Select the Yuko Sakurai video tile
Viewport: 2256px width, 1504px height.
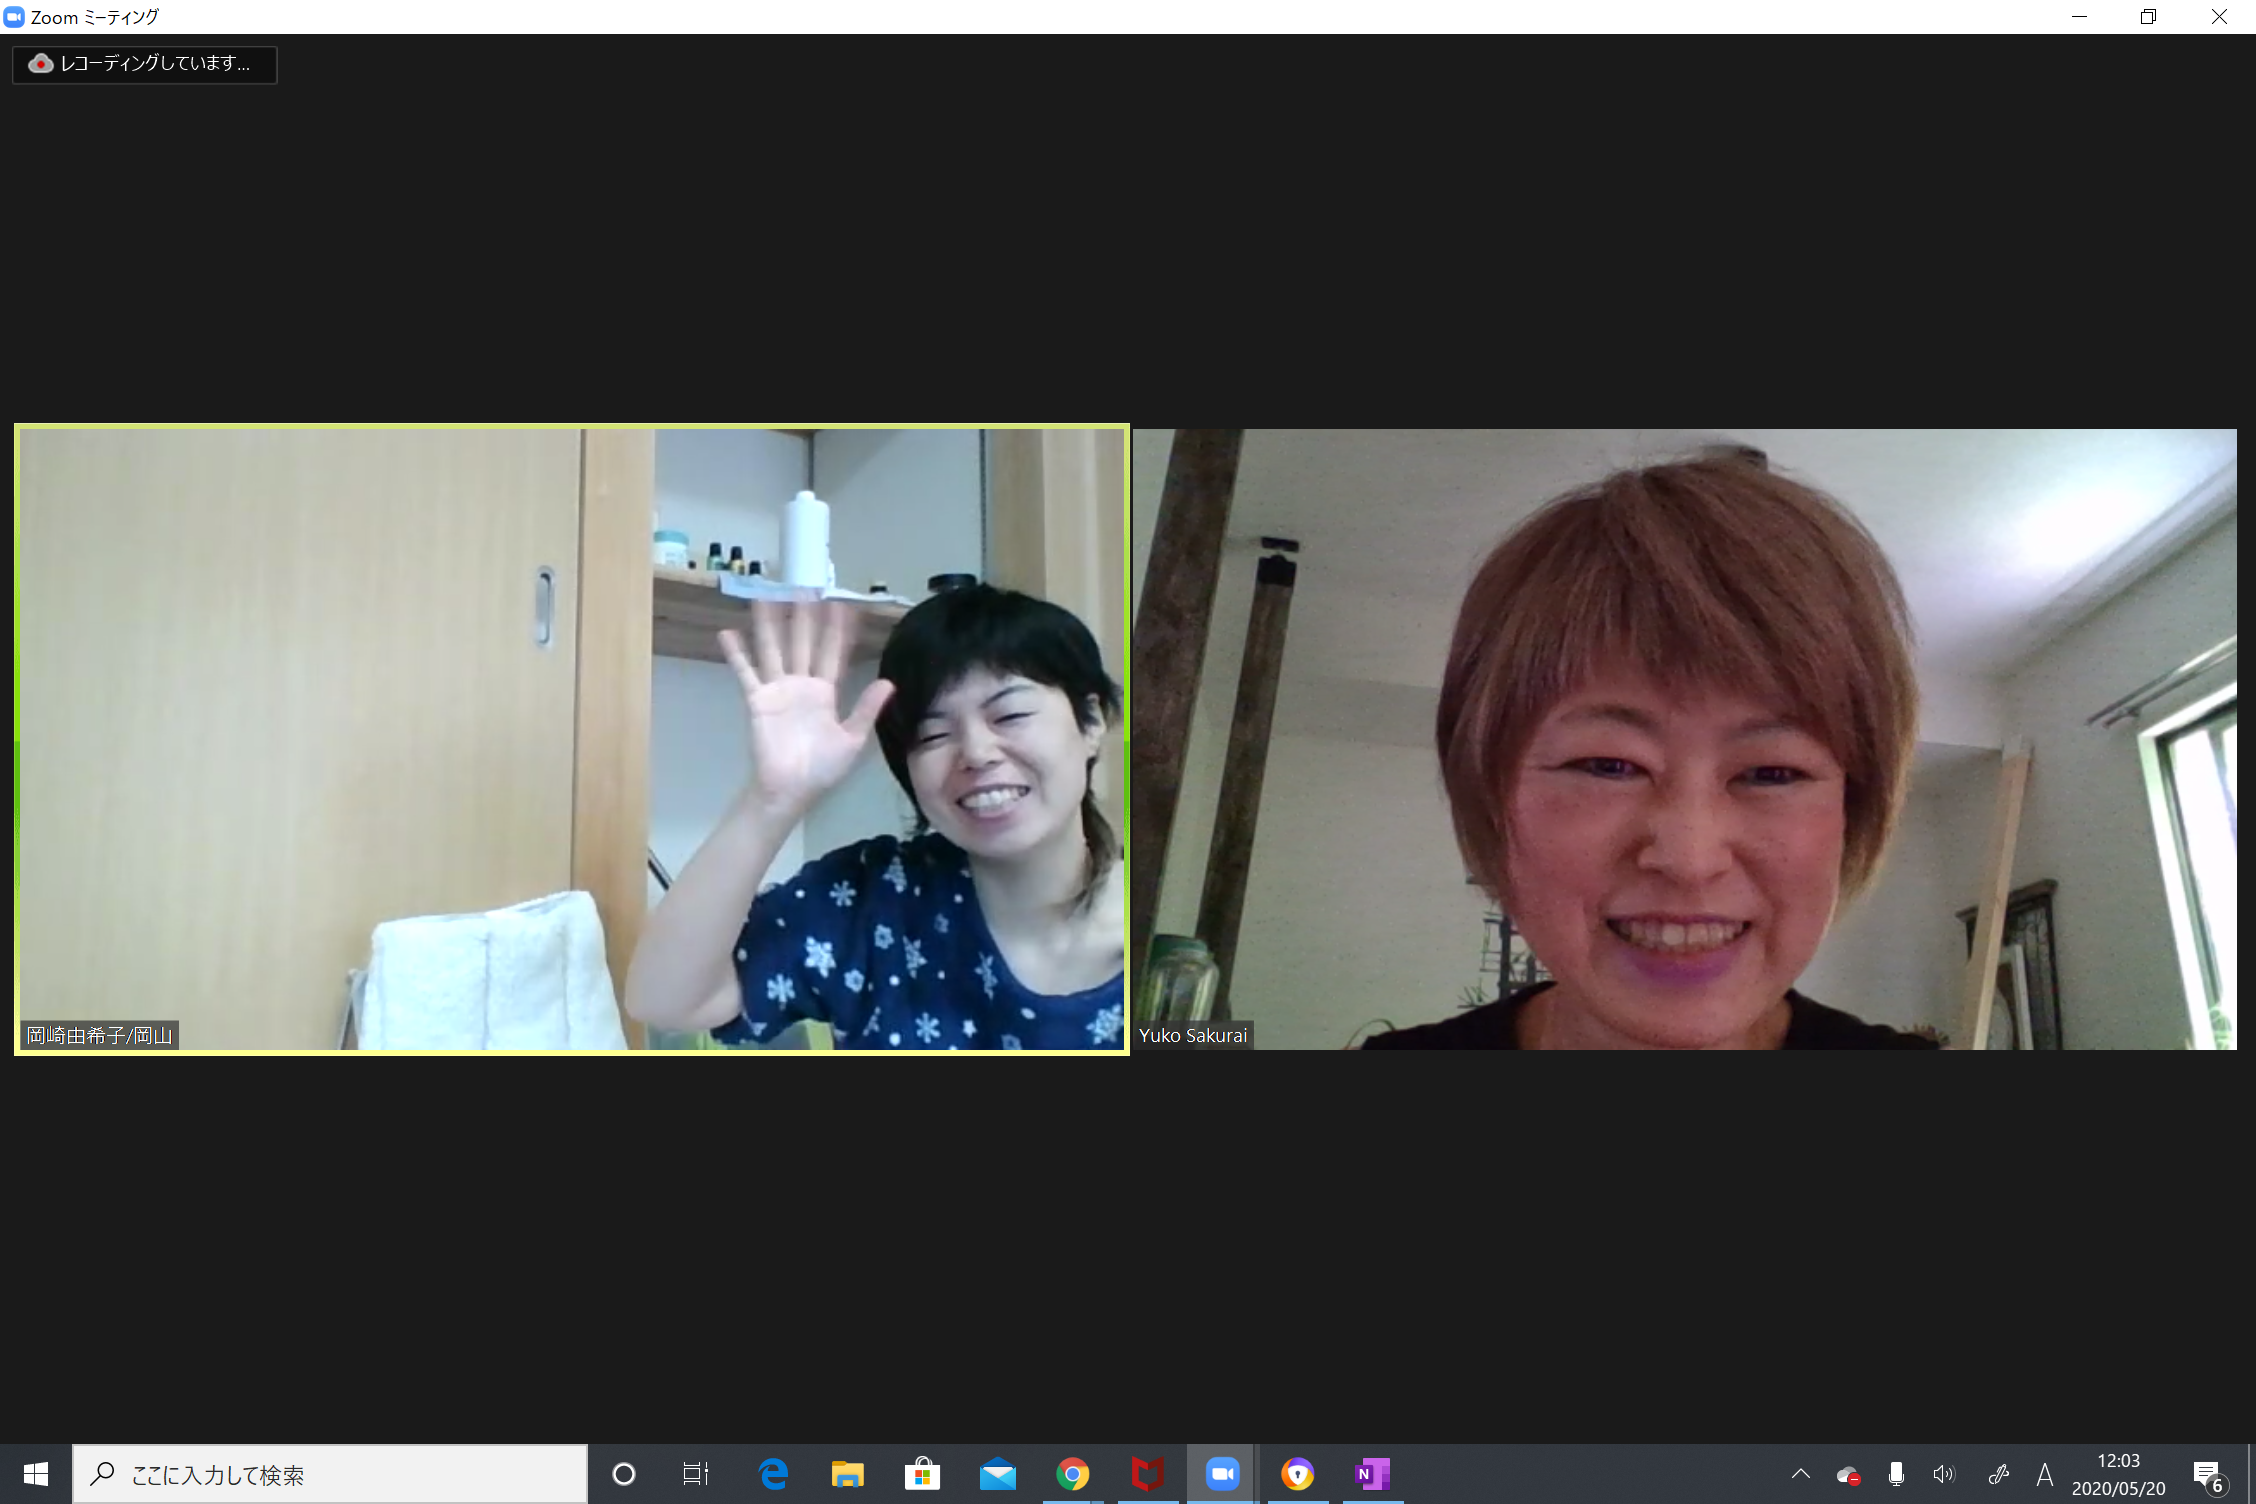pos(1685,740)
